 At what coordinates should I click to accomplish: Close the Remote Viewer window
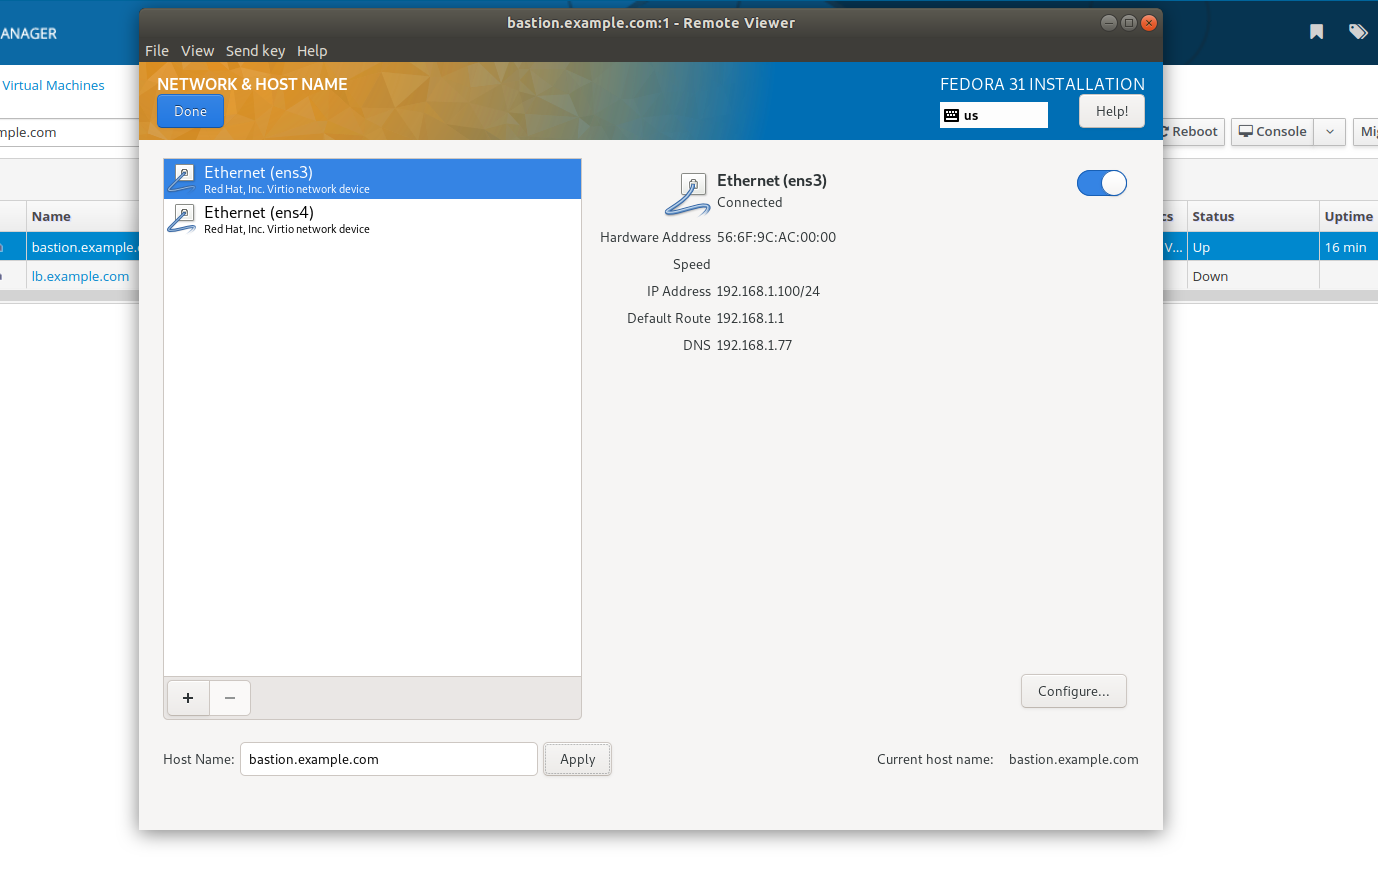(1149, 22)
